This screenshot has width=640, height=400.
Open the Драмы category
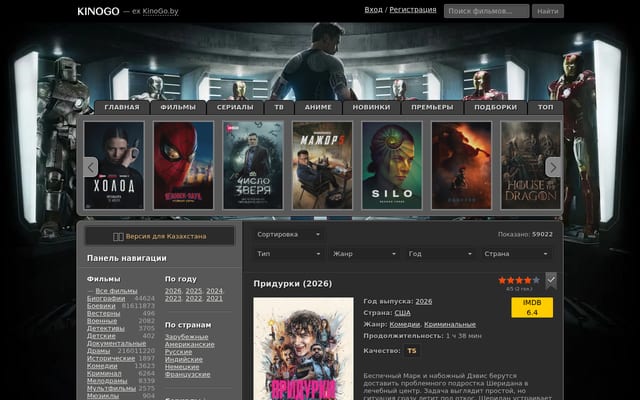pos(98,351)
